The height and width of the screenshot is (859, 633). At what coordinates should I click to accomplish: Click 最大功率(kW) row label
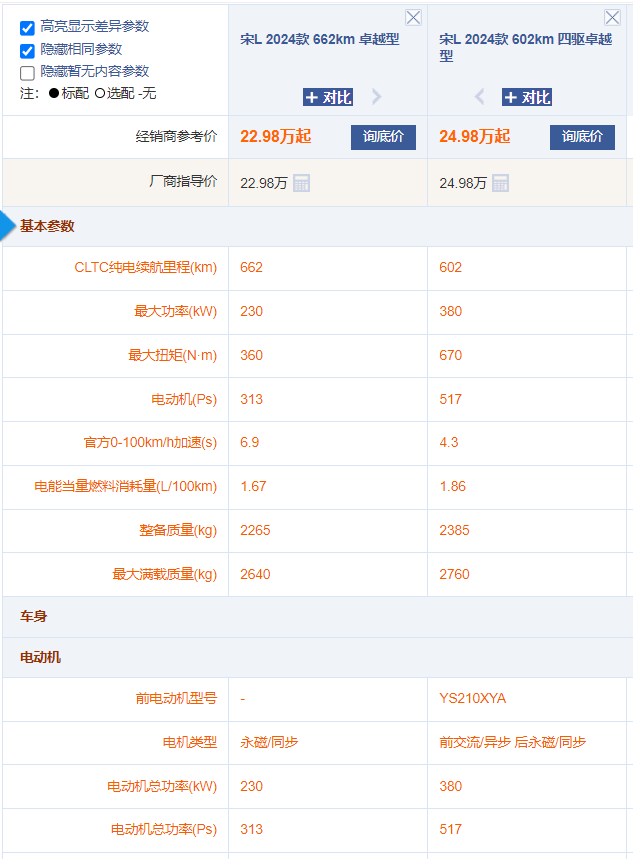176,311
